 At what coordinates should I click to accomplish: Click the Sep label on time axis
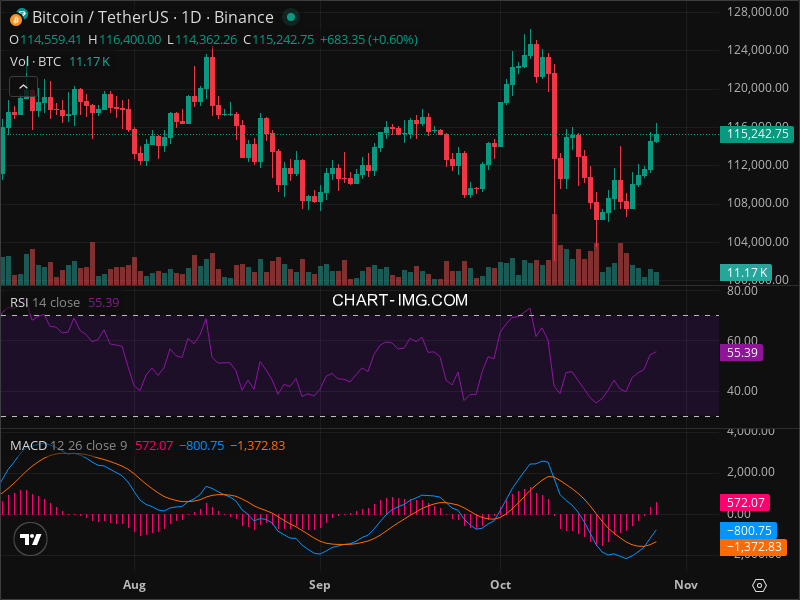pyautogui.click(x=319, y=583)
